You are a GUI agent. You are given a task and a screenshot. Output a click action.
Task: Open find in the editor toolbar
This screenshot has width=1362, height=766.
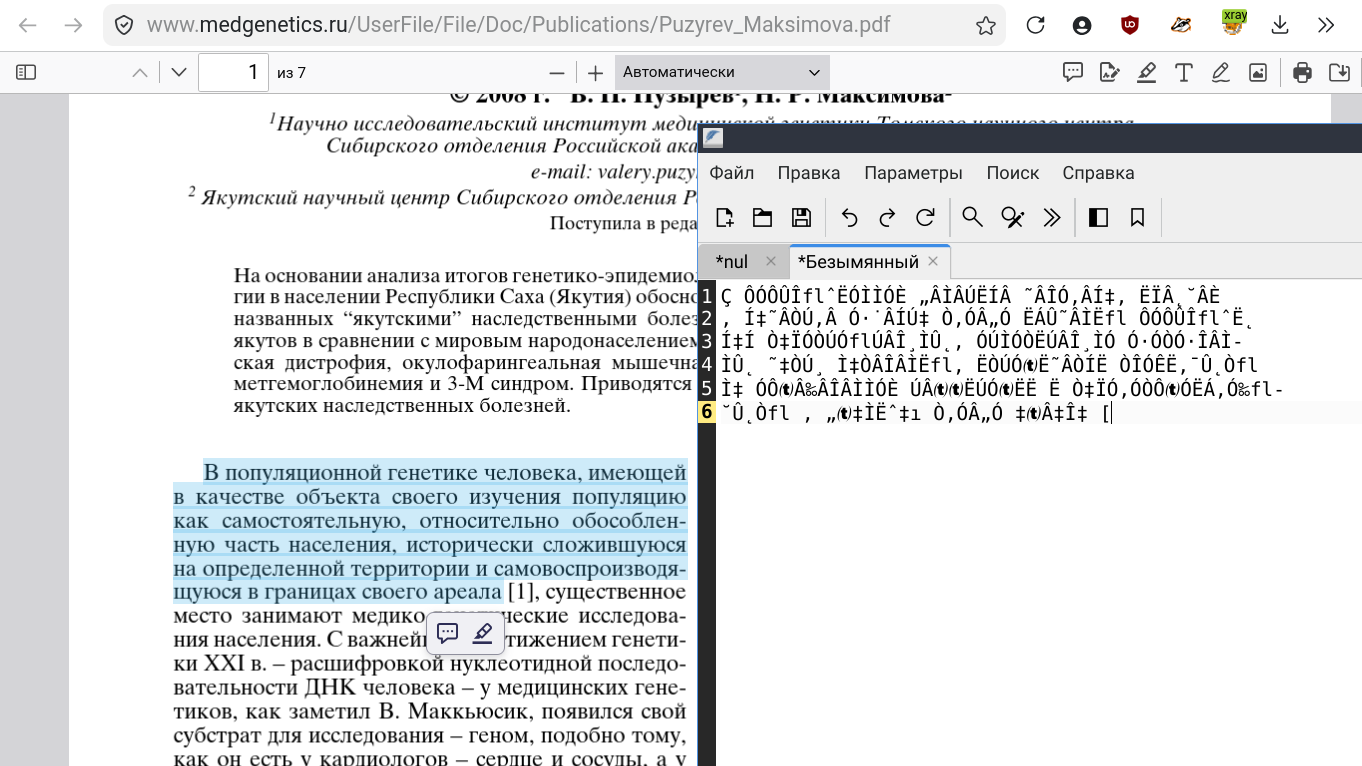pos(972,217)
